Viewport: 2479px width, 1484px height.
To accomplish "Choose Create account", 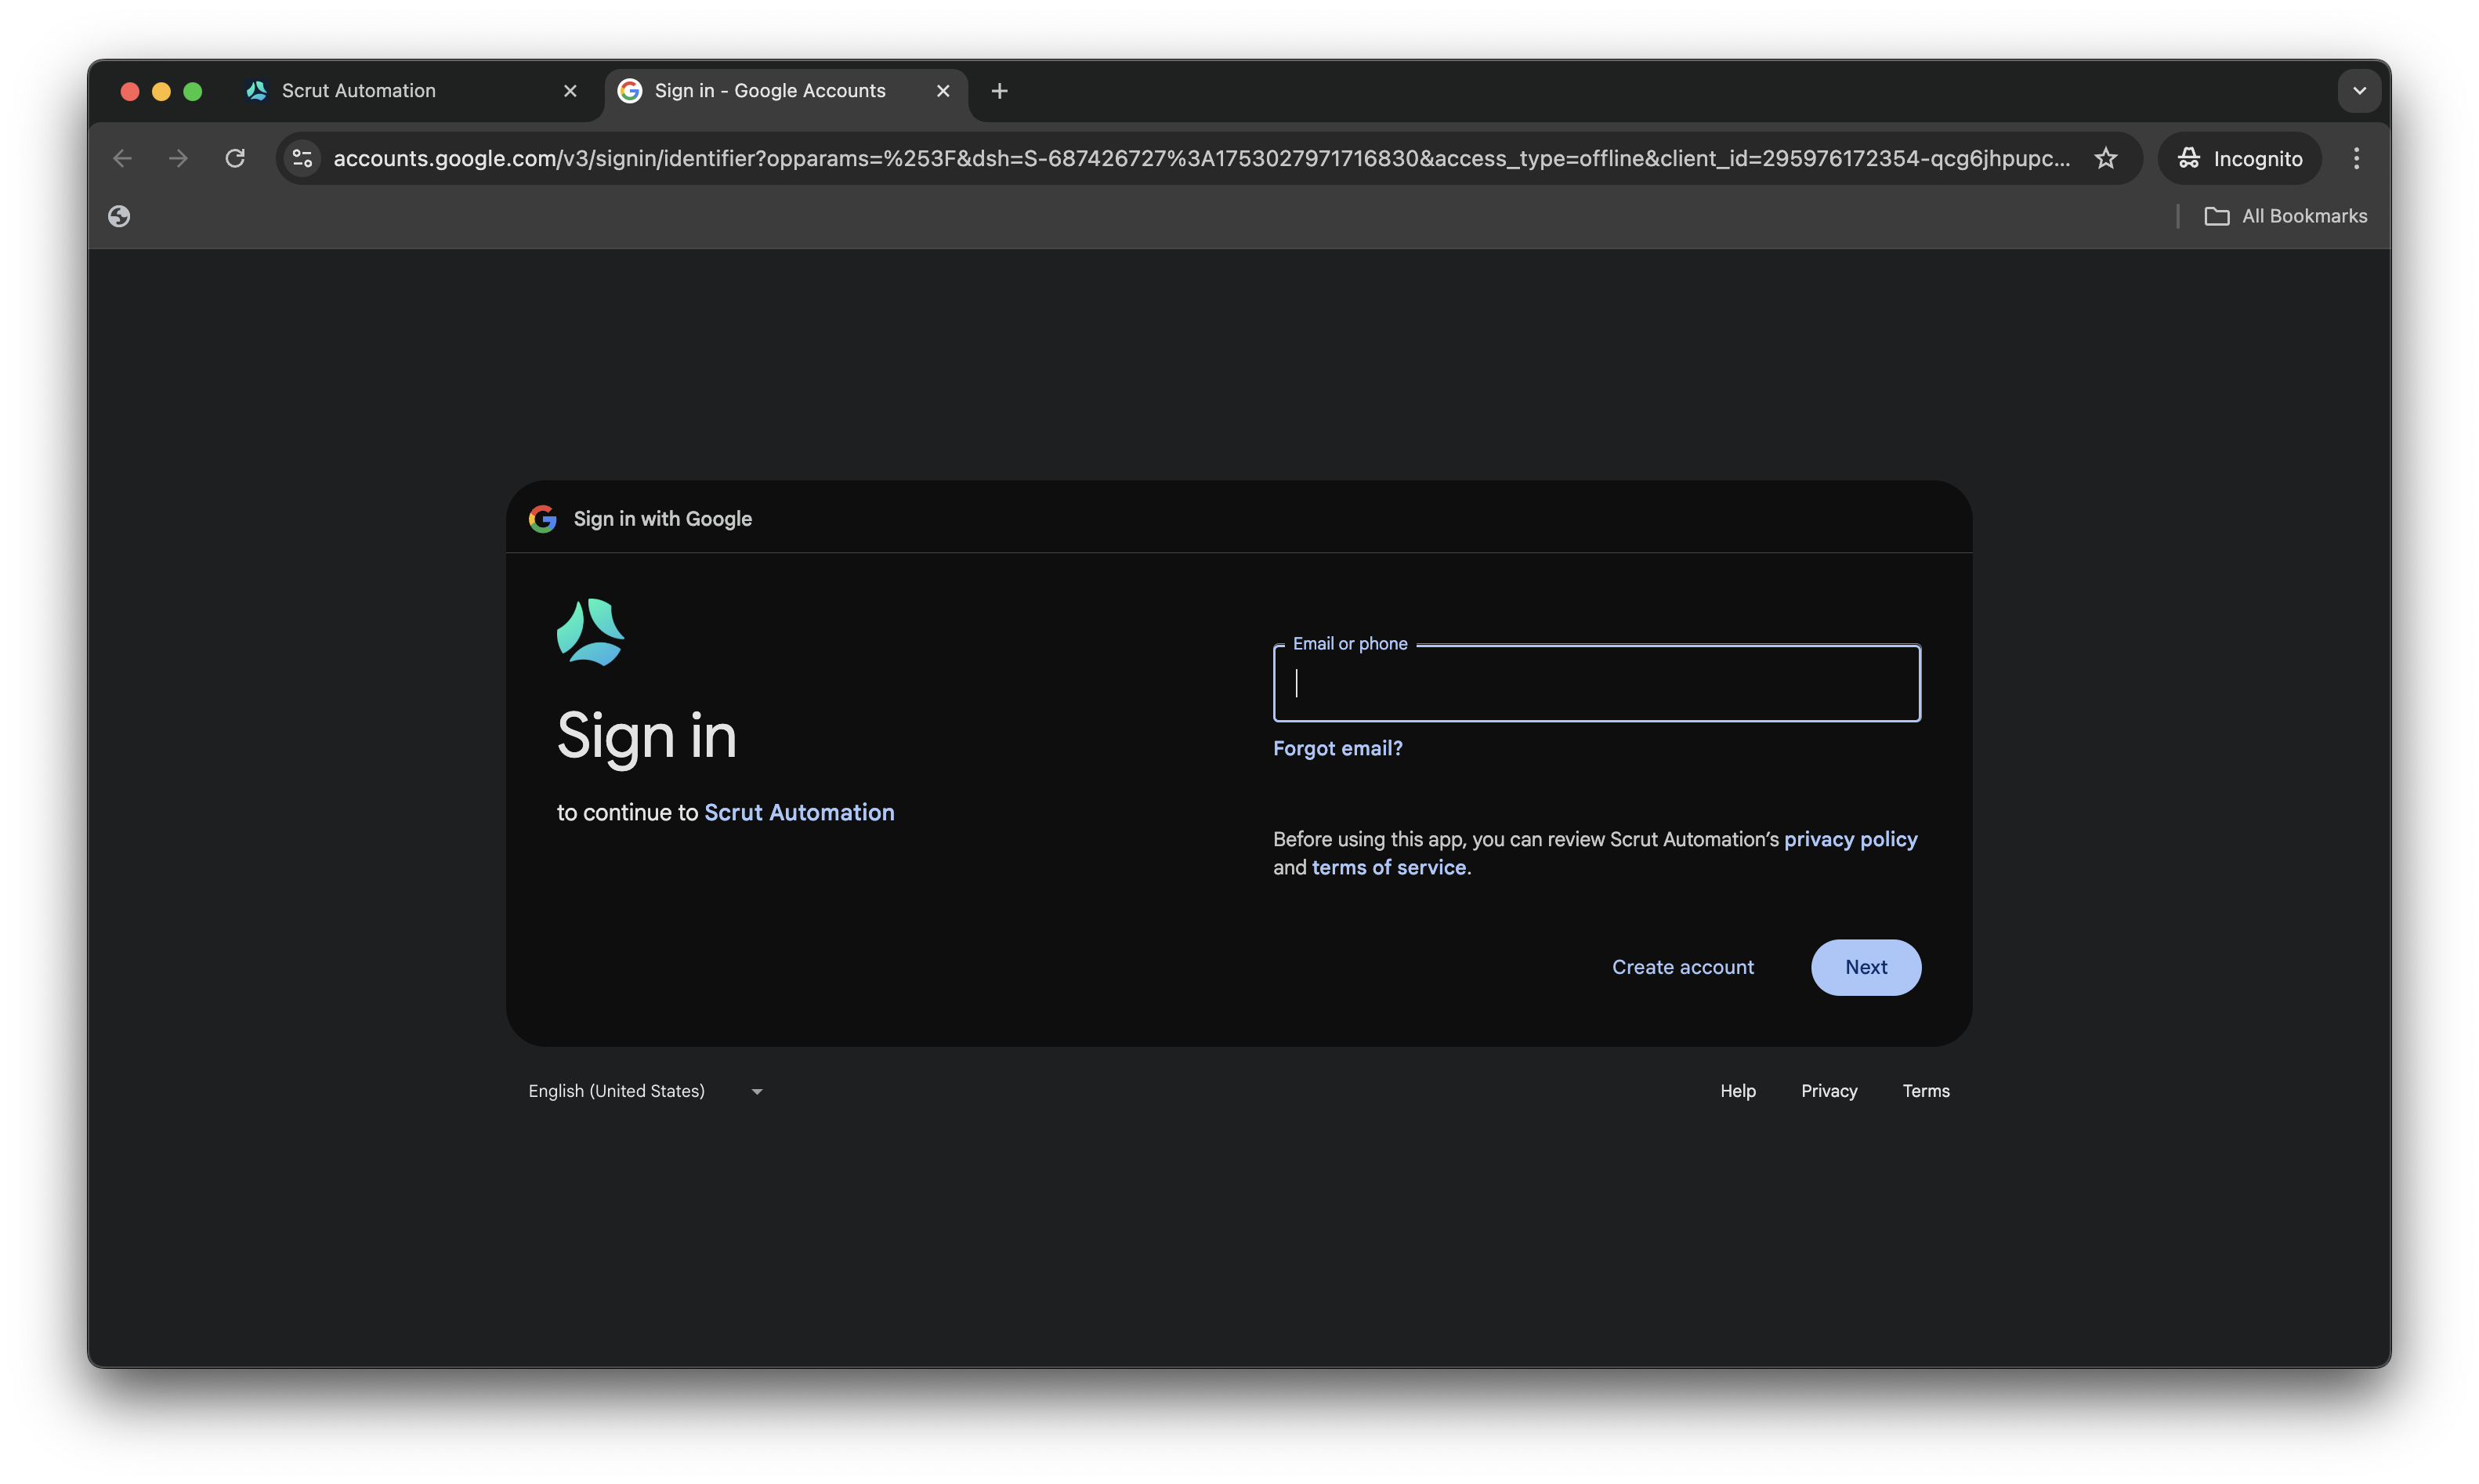I will point(1682,967).
